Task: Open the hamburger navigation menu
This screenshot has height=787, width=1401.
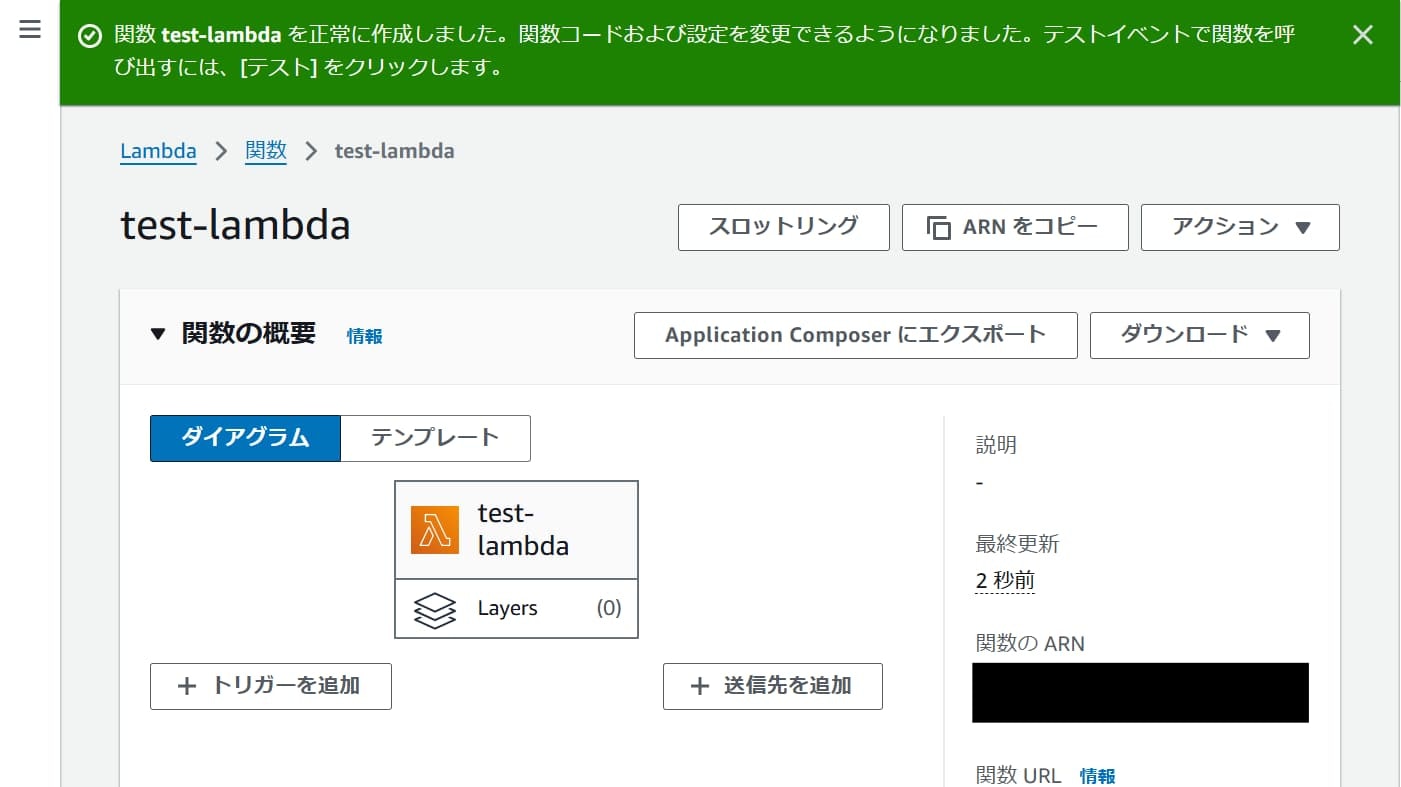Action: point(30,30)
